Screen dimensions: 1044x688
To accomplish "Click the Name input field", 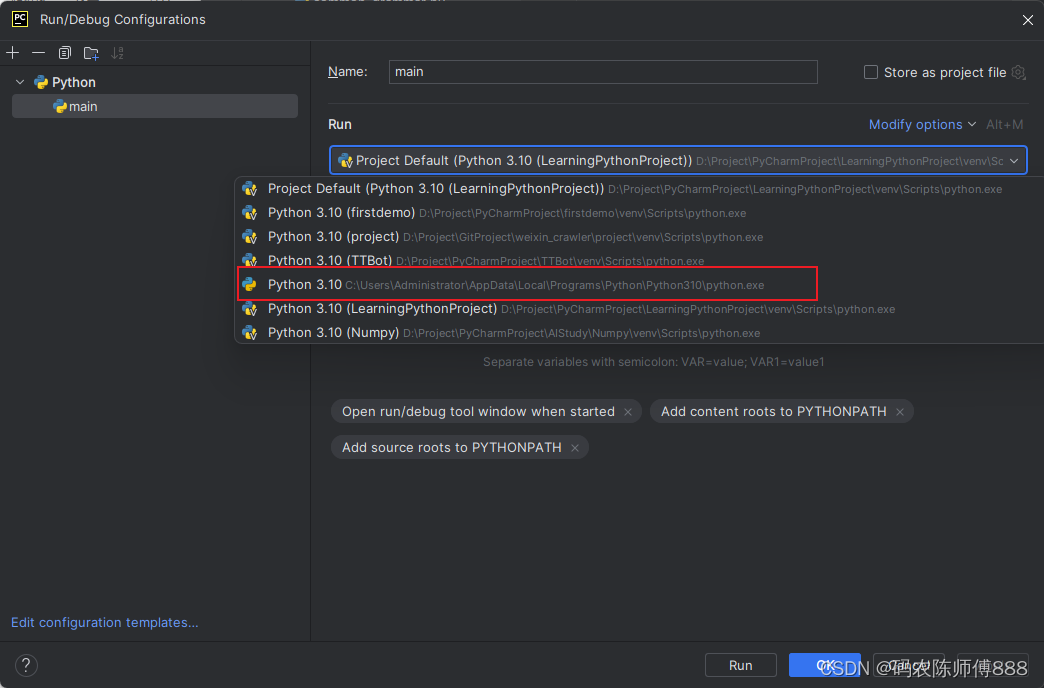I will point(603,72).
